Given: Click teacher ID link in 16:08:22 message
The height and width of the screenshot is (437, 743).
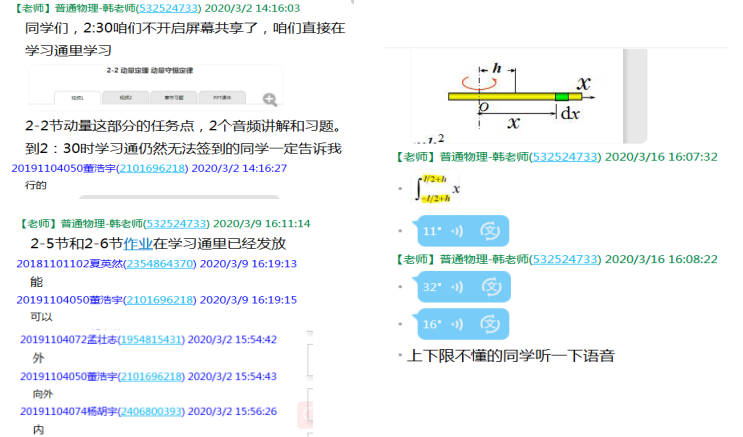Looking at the screenshot, I should [565, 259].
